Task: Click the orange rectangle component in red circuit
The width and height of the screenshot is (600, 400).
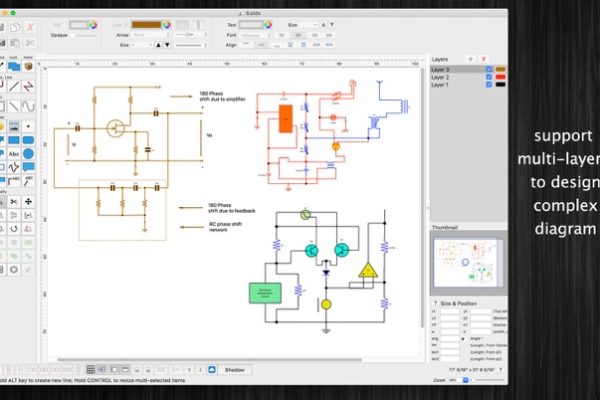Action: (285, 119)
